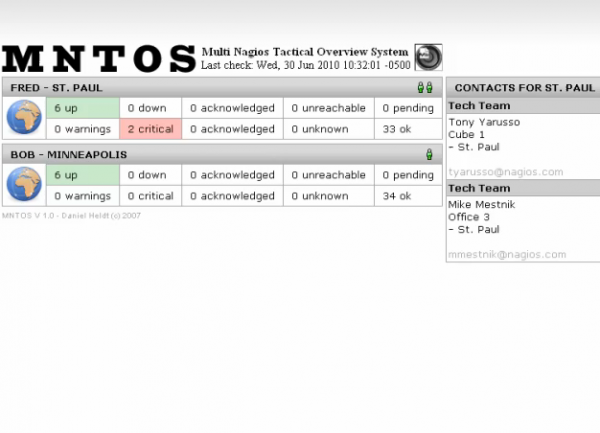Click the contacts icons in Fred - St. Paul header
This screenshot has height=433, width=600.
coord(425,88)
